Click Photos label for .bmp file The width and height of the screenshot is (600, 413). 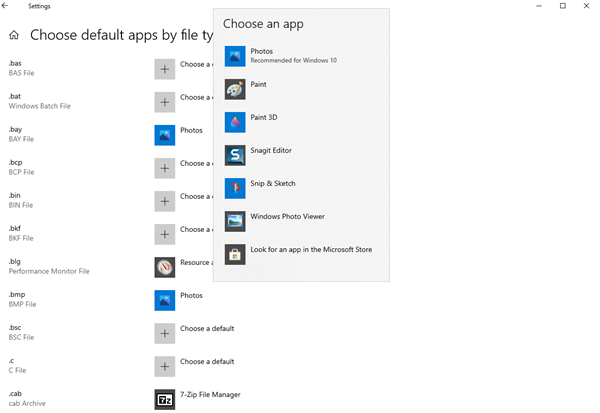[191, 295]
